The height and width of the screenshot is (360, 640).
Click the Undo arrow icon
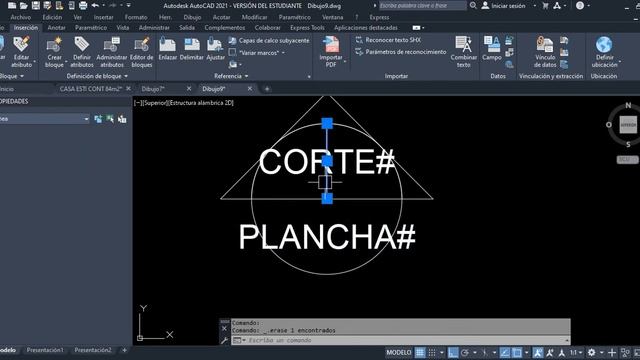[95, 6]
